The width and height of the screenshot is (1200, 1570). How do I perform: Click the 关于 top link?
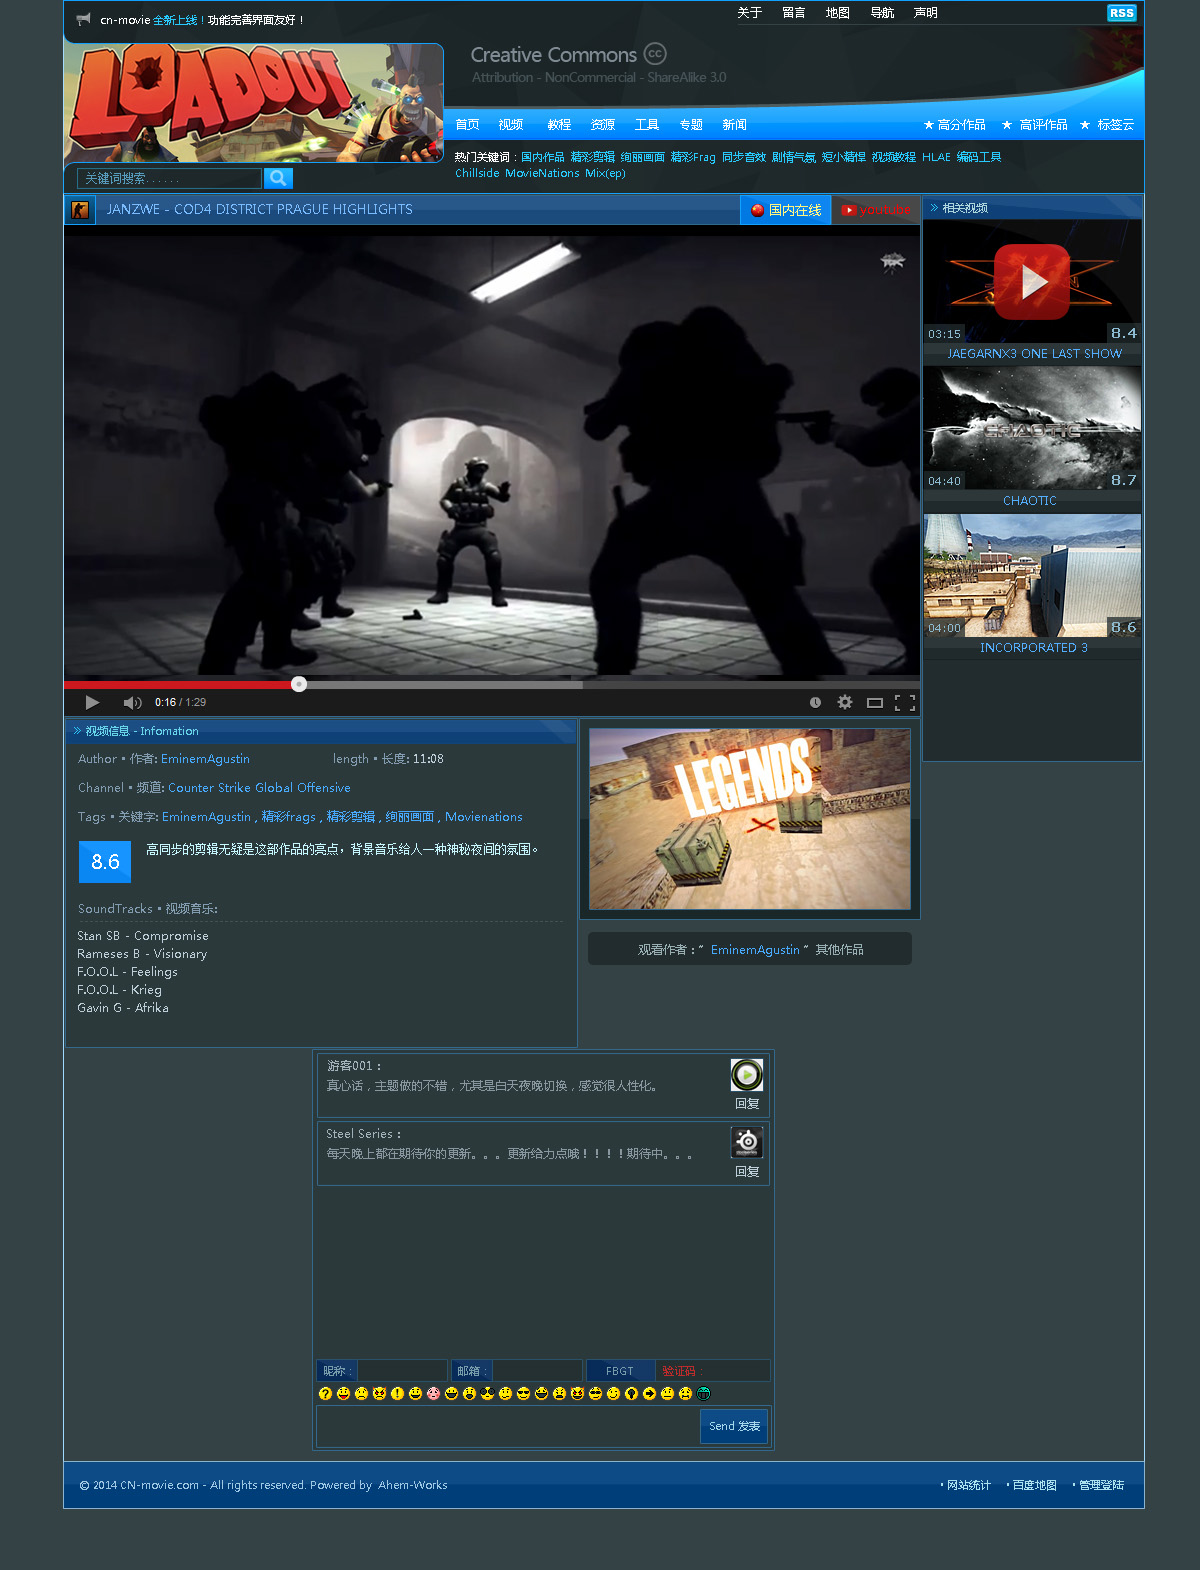[750, 13]
